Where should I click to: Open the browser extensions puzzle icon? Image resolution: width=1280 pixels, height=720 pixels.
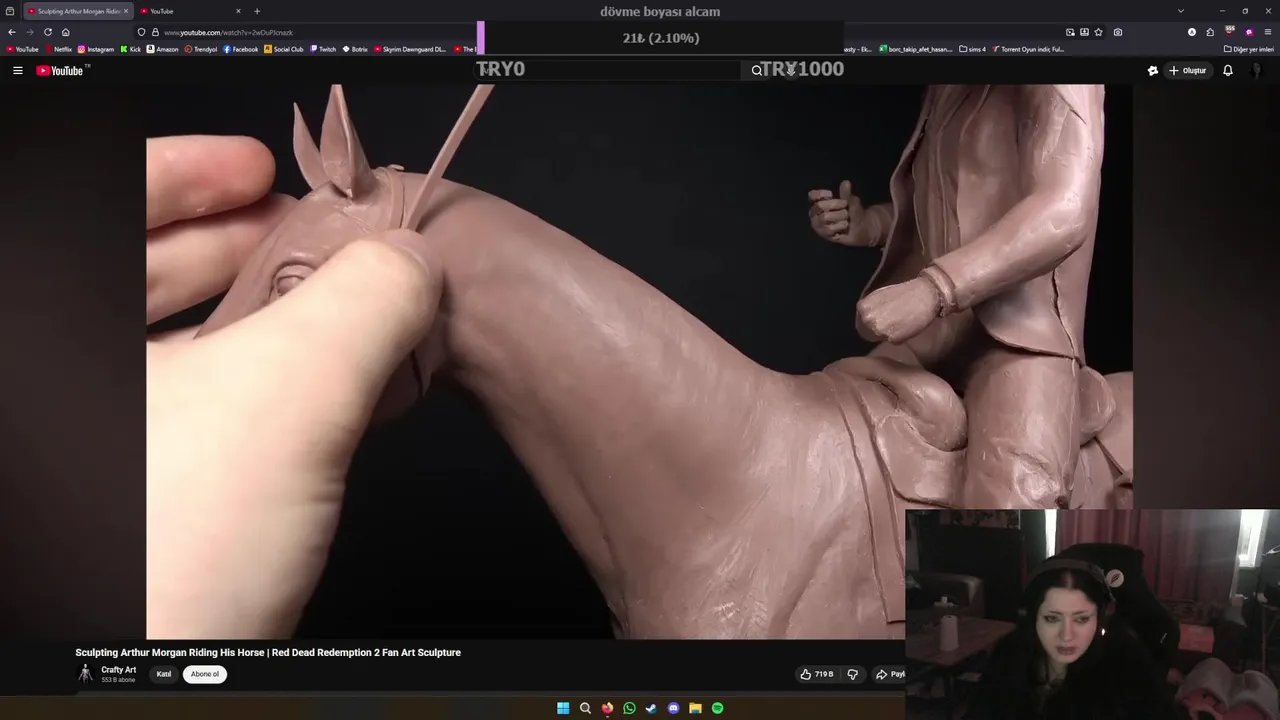(x=1210, y=32)
